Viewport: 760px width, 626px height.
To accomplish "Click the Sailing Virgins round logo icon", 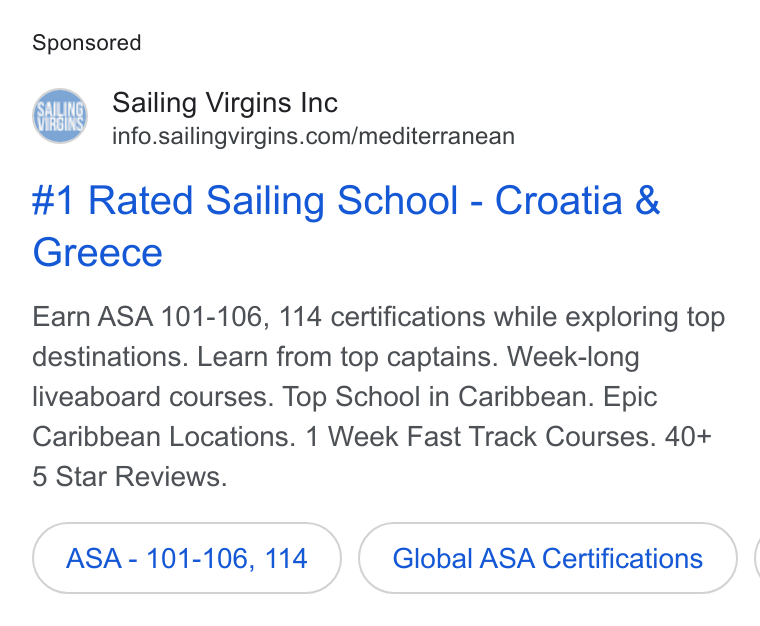I will 60,116.
